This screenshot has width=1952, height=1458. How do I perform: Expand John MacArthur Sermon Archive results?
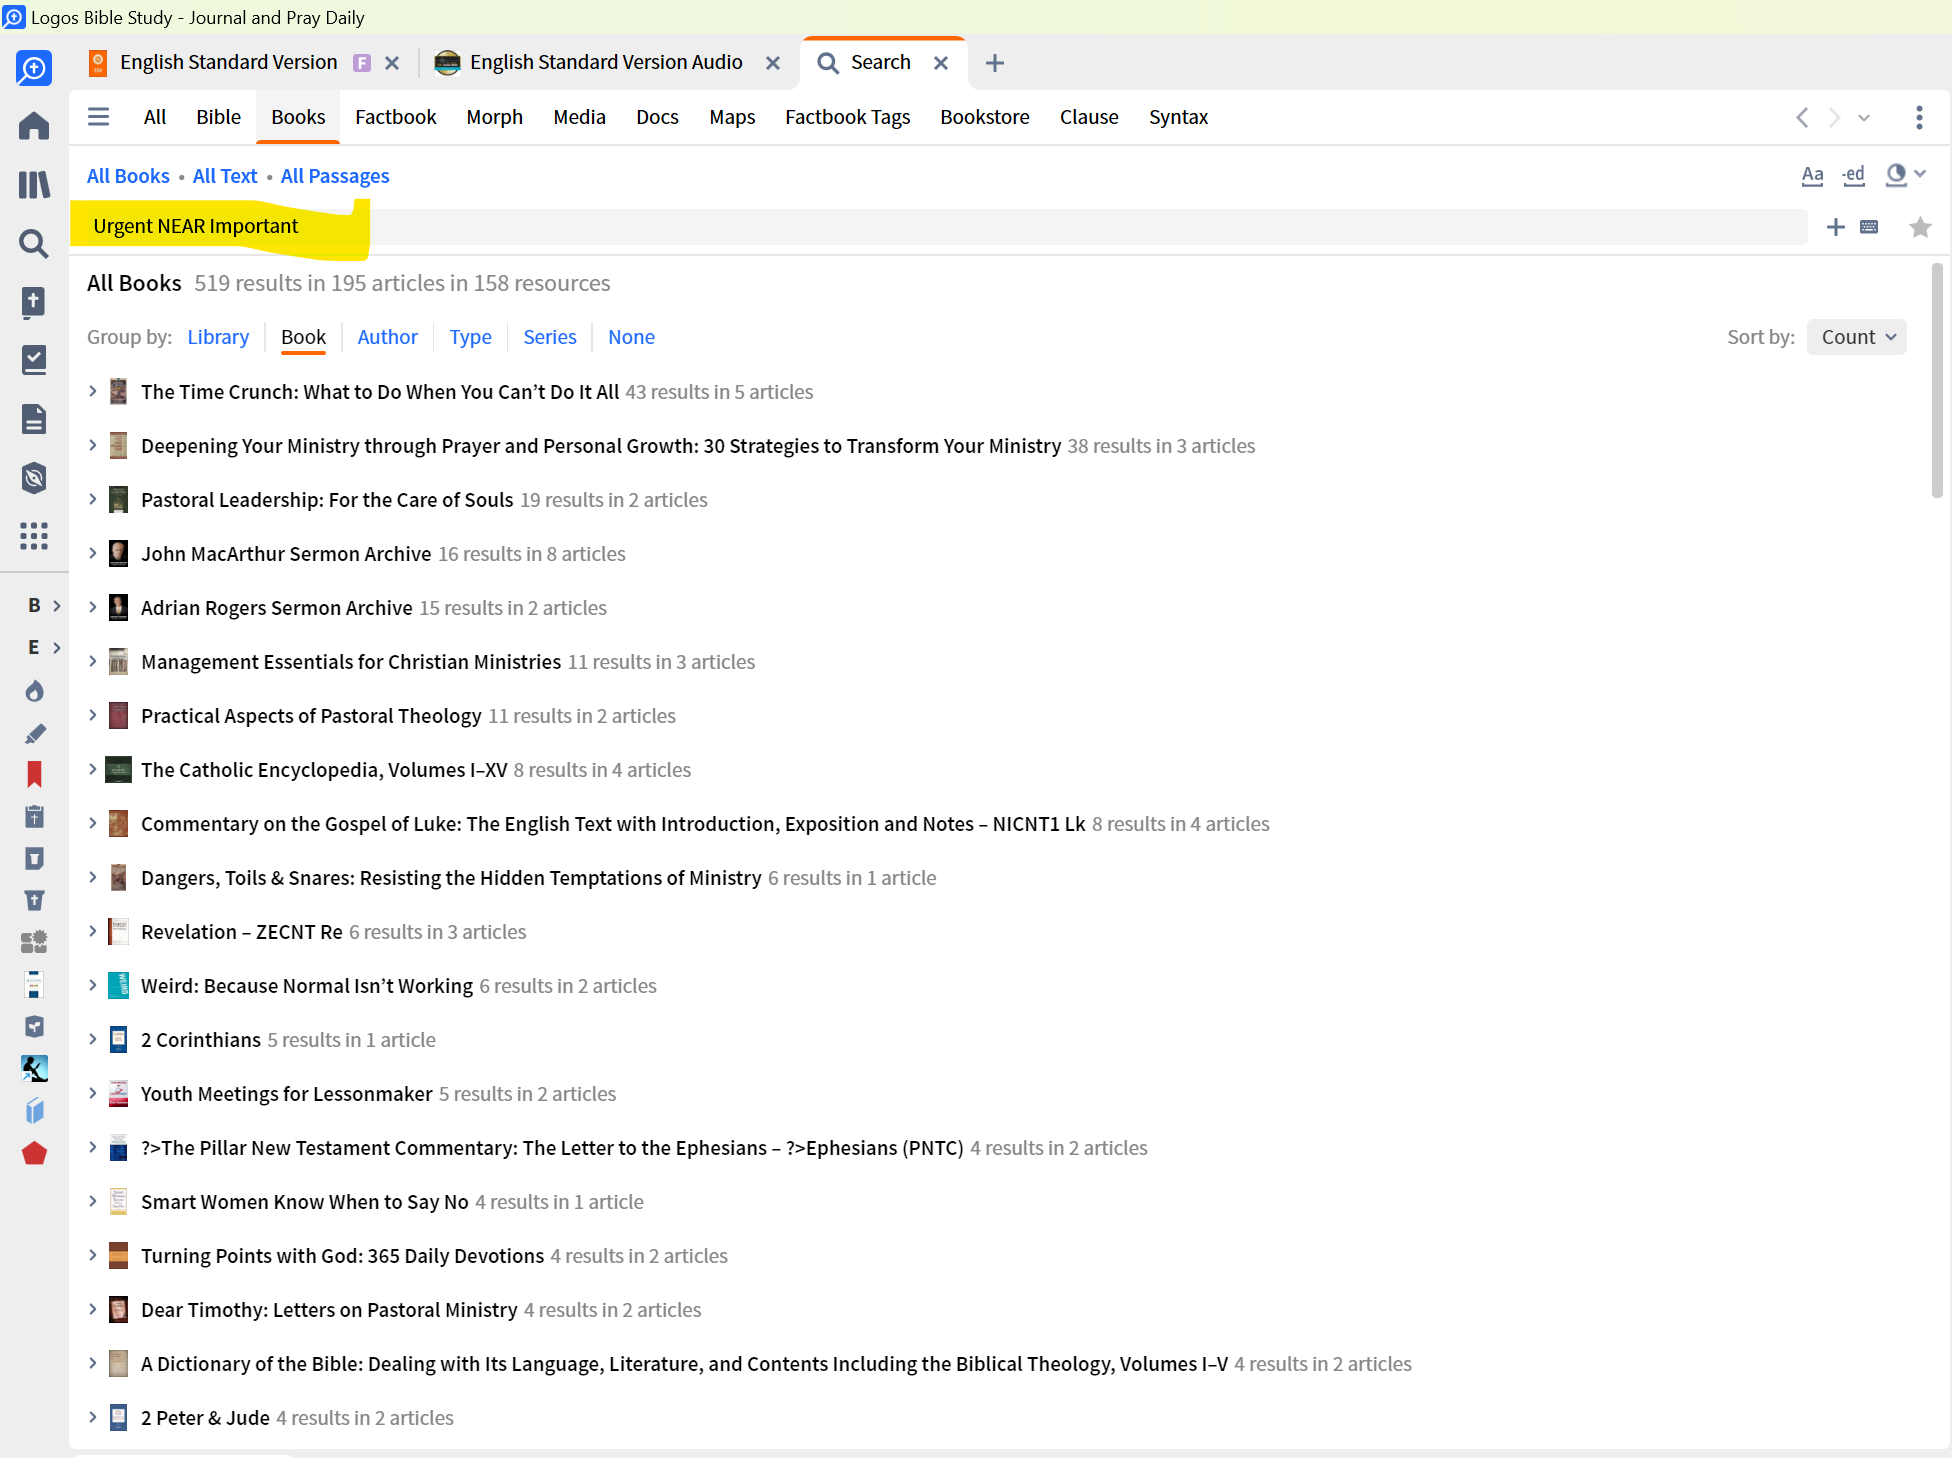(x=92, y=553)
